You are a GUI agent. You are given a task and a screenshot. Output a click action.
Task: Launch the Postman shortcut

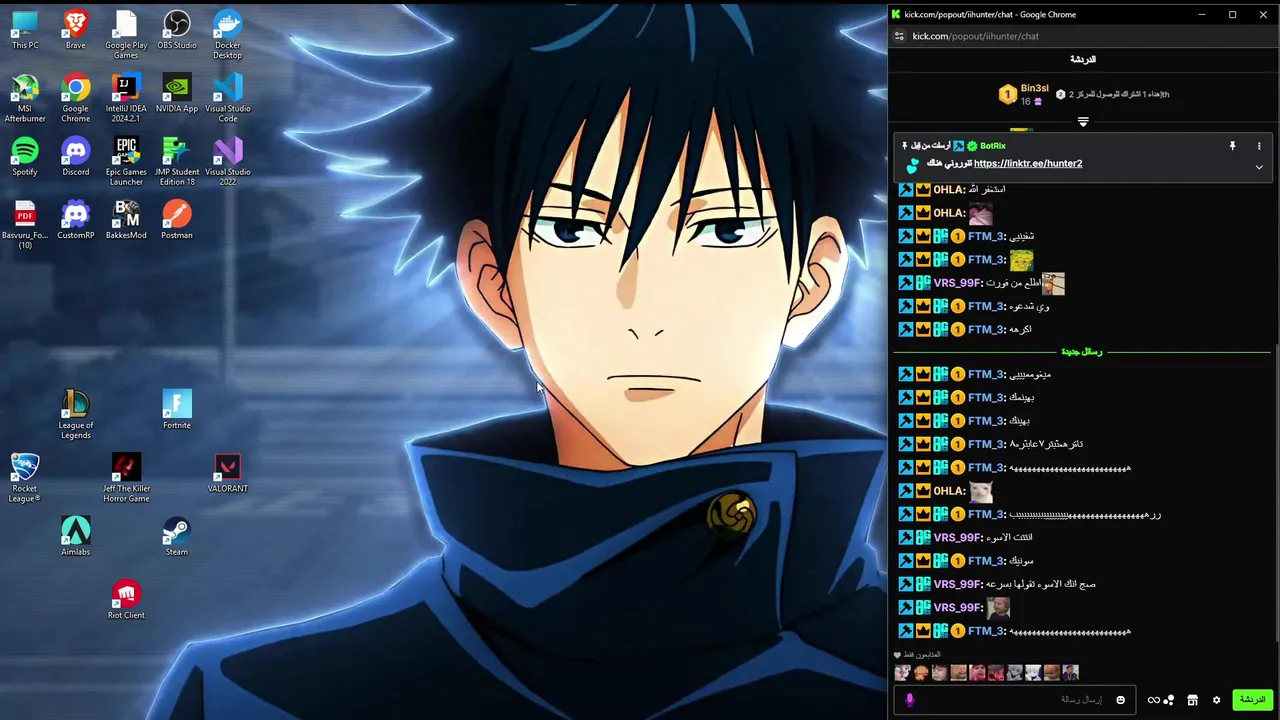pos(177,219)
